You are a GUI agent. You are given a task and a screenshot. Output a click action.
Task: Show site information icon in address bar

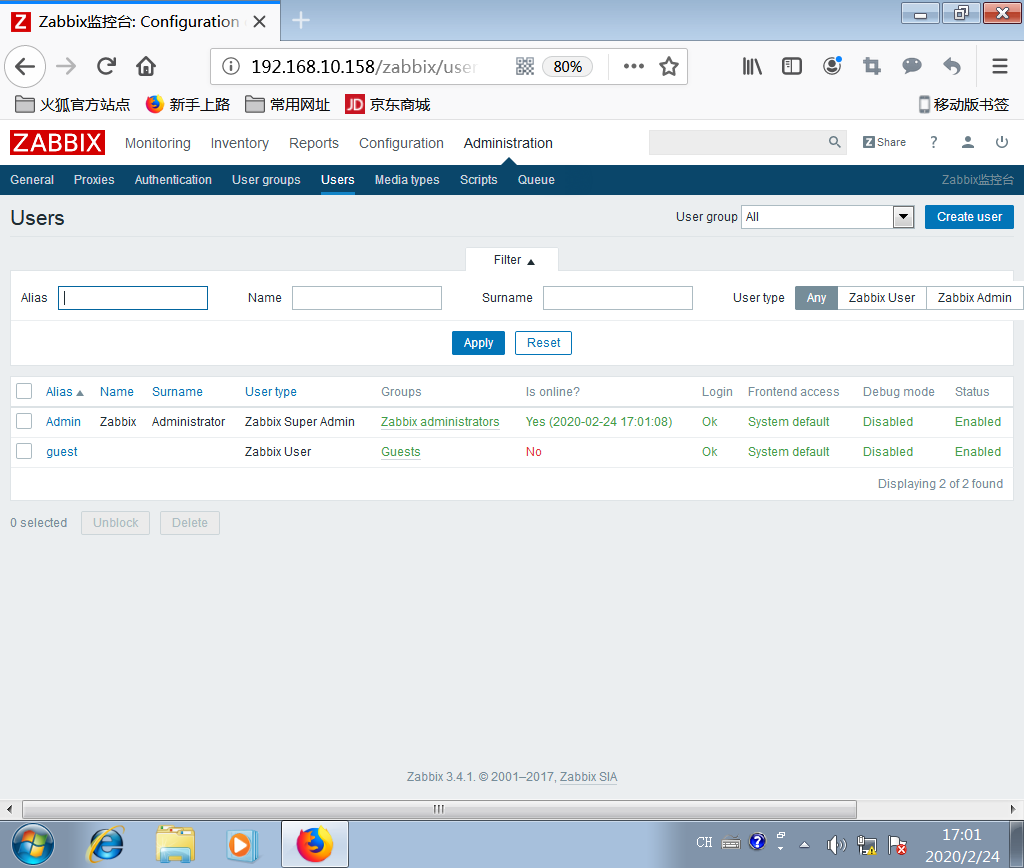pos(231,66)
